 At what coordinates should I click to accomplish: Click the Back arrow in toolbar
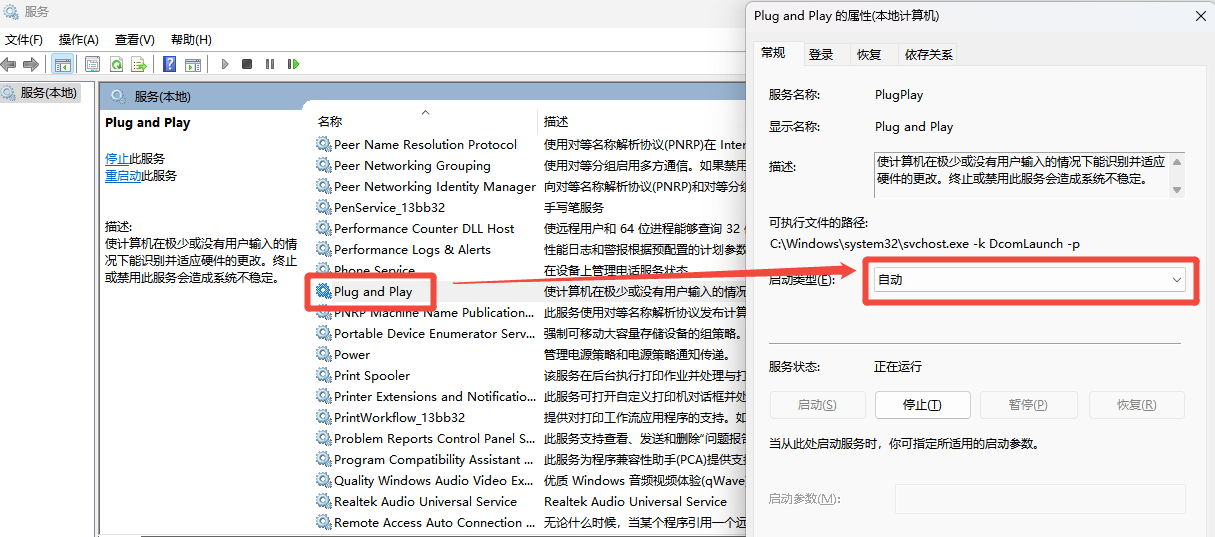pos(9,64)
